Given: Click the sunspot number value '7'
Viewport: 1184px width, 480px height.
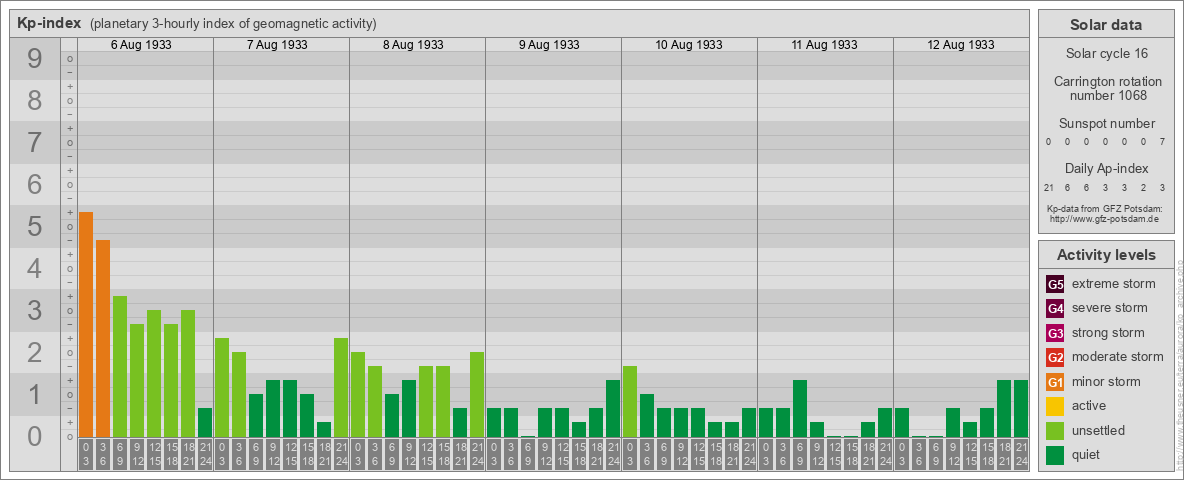Looking at the screenshot, I should pos(1163,142).
